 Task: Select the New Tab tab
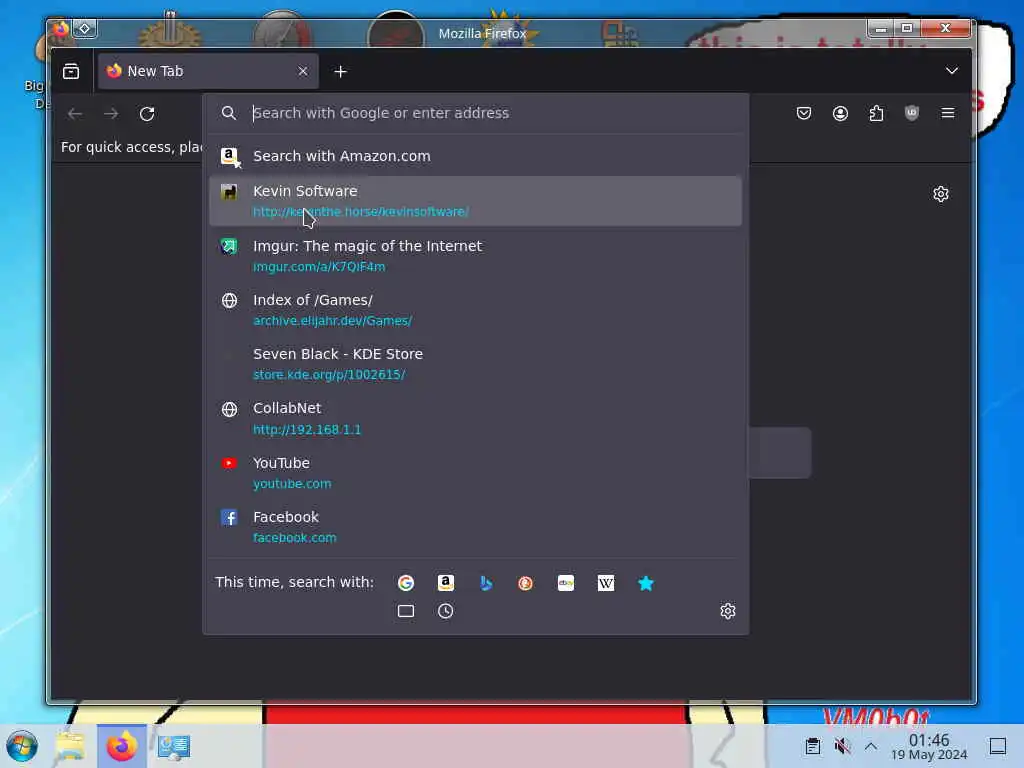pyautogui.click(x=208, y=71)
